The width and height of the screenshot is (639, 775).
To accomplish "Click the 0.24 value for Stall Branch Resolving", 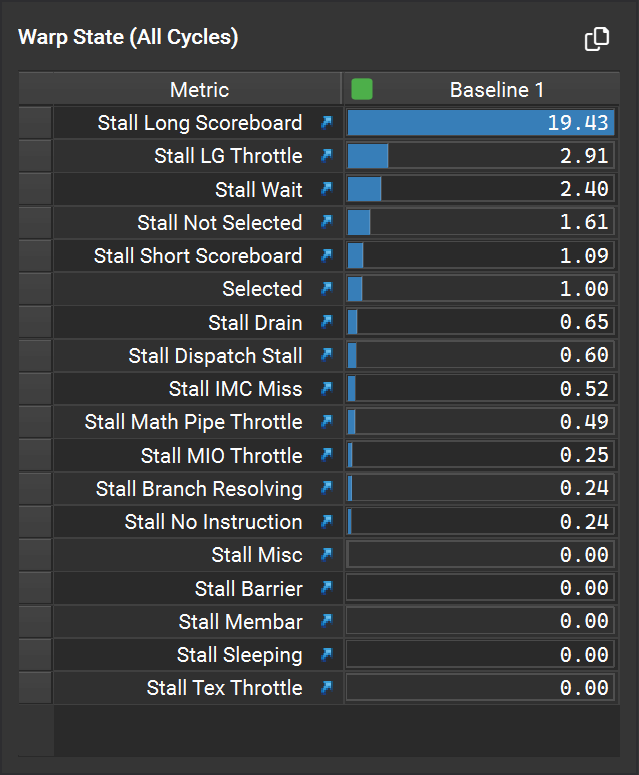I will point(584,488).
